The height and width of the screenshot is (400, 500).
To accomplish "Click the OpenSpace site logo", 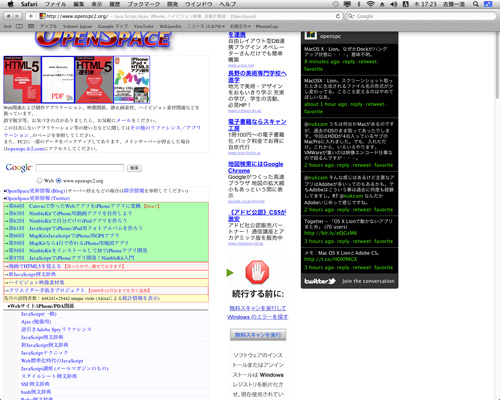I will (x=103, y=39).
